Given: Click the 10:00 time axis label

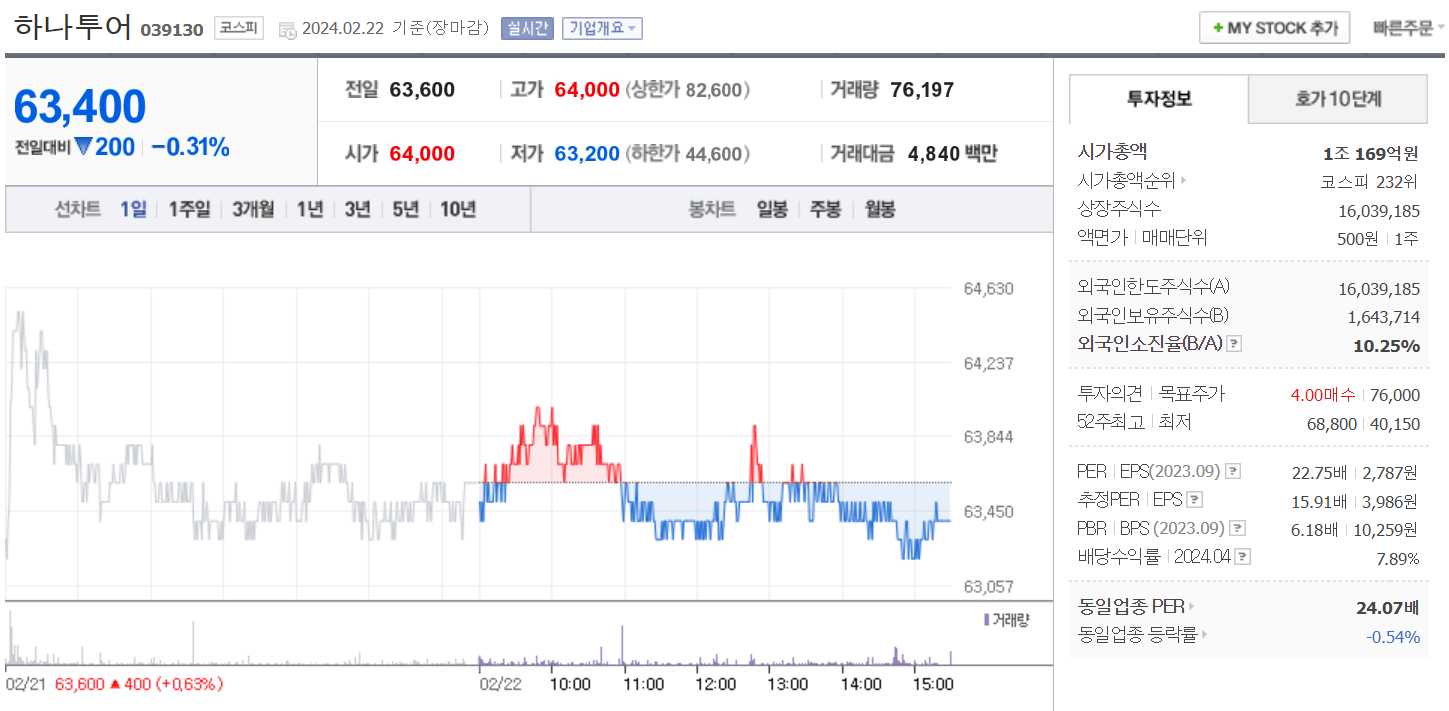Looking at the screenshot, I should pos(570,685).
